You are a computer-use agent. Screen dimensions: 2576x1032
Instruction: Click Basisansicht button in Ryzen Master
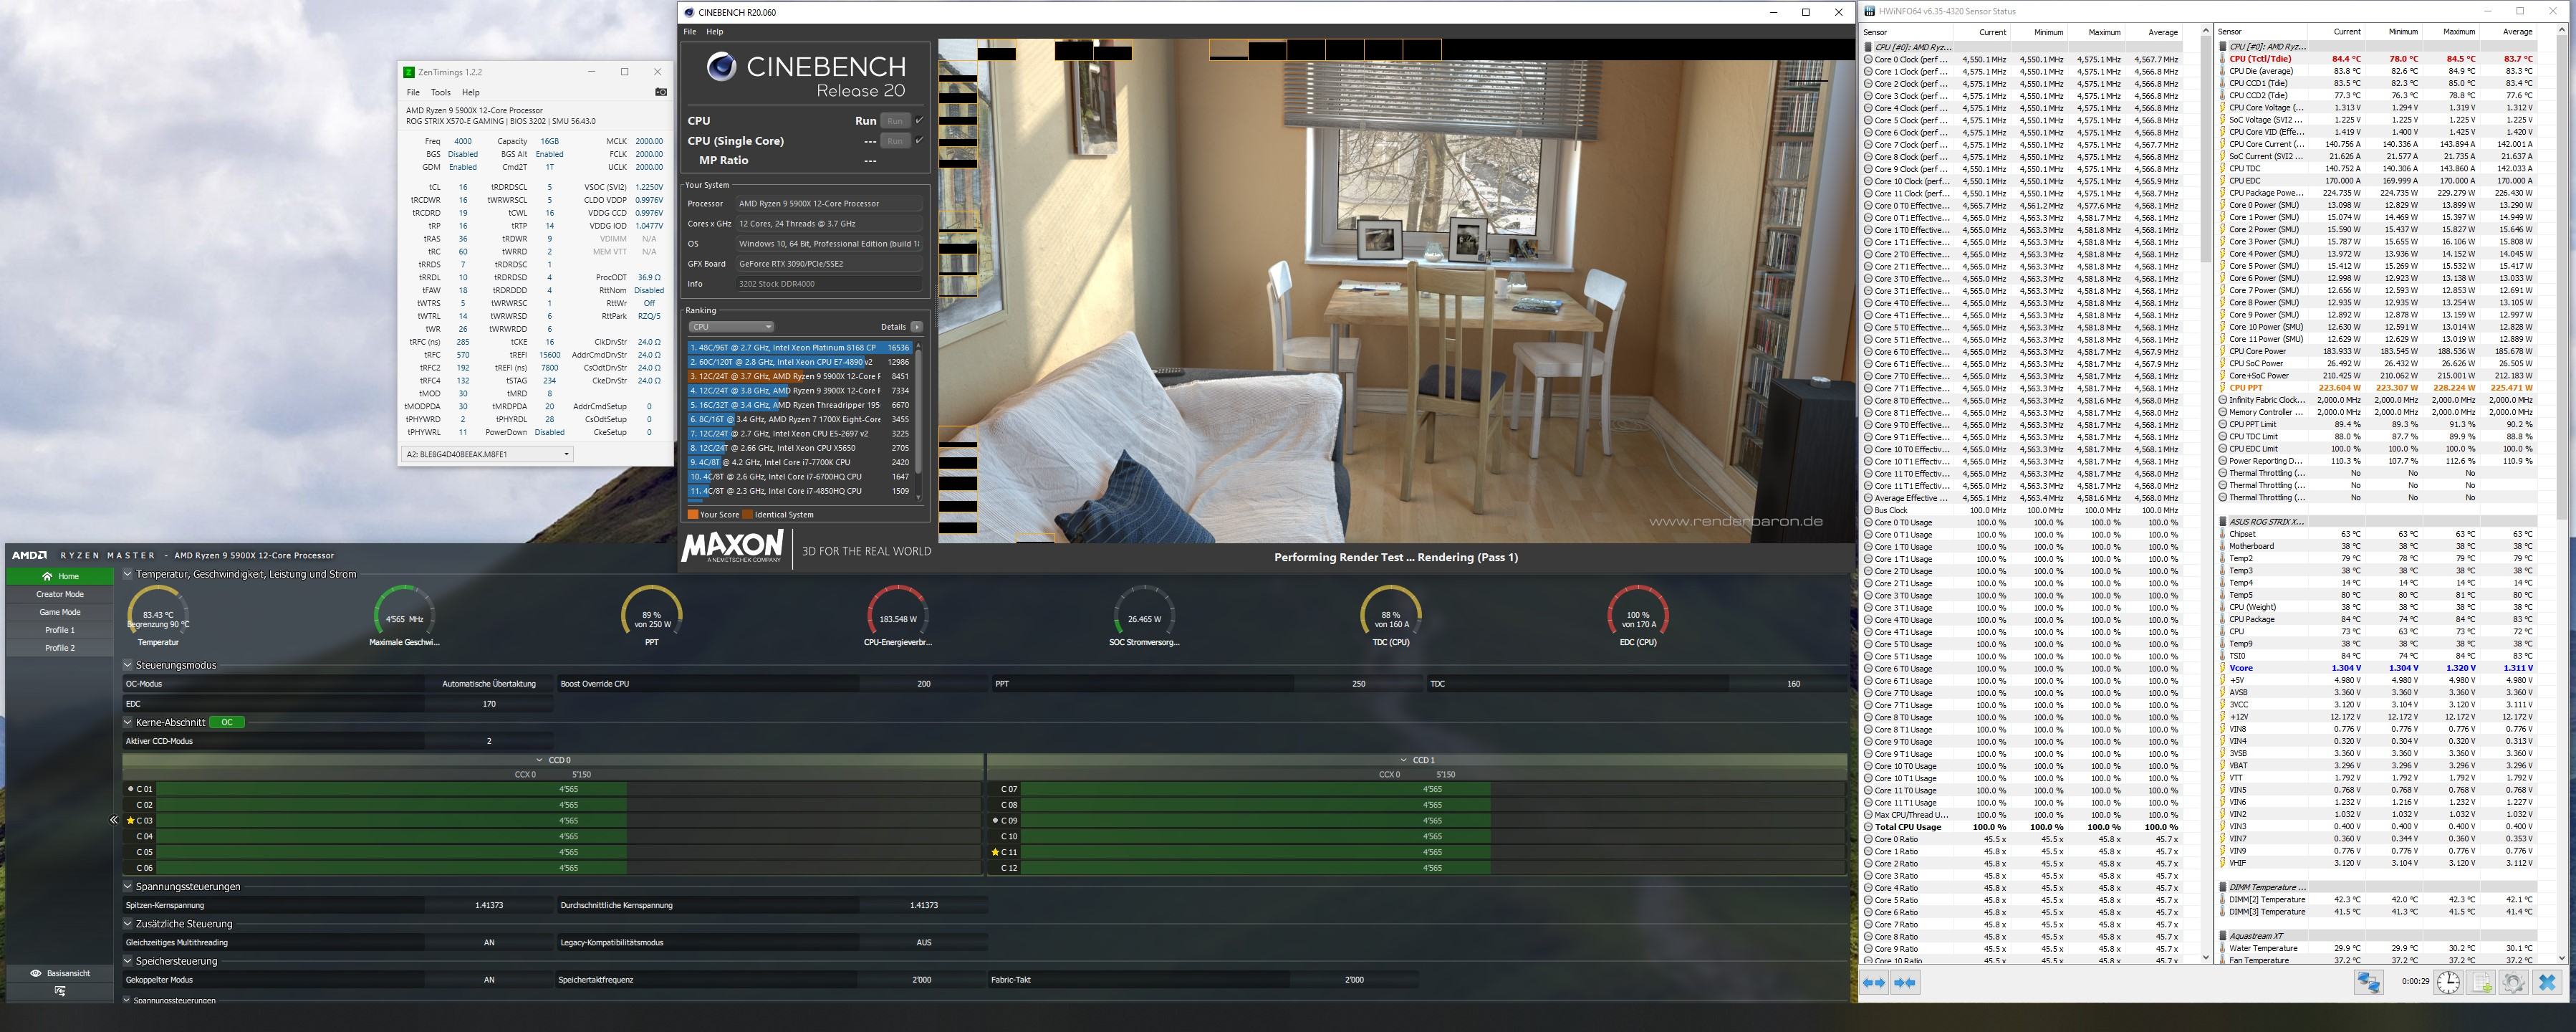[x=60, y=973]
